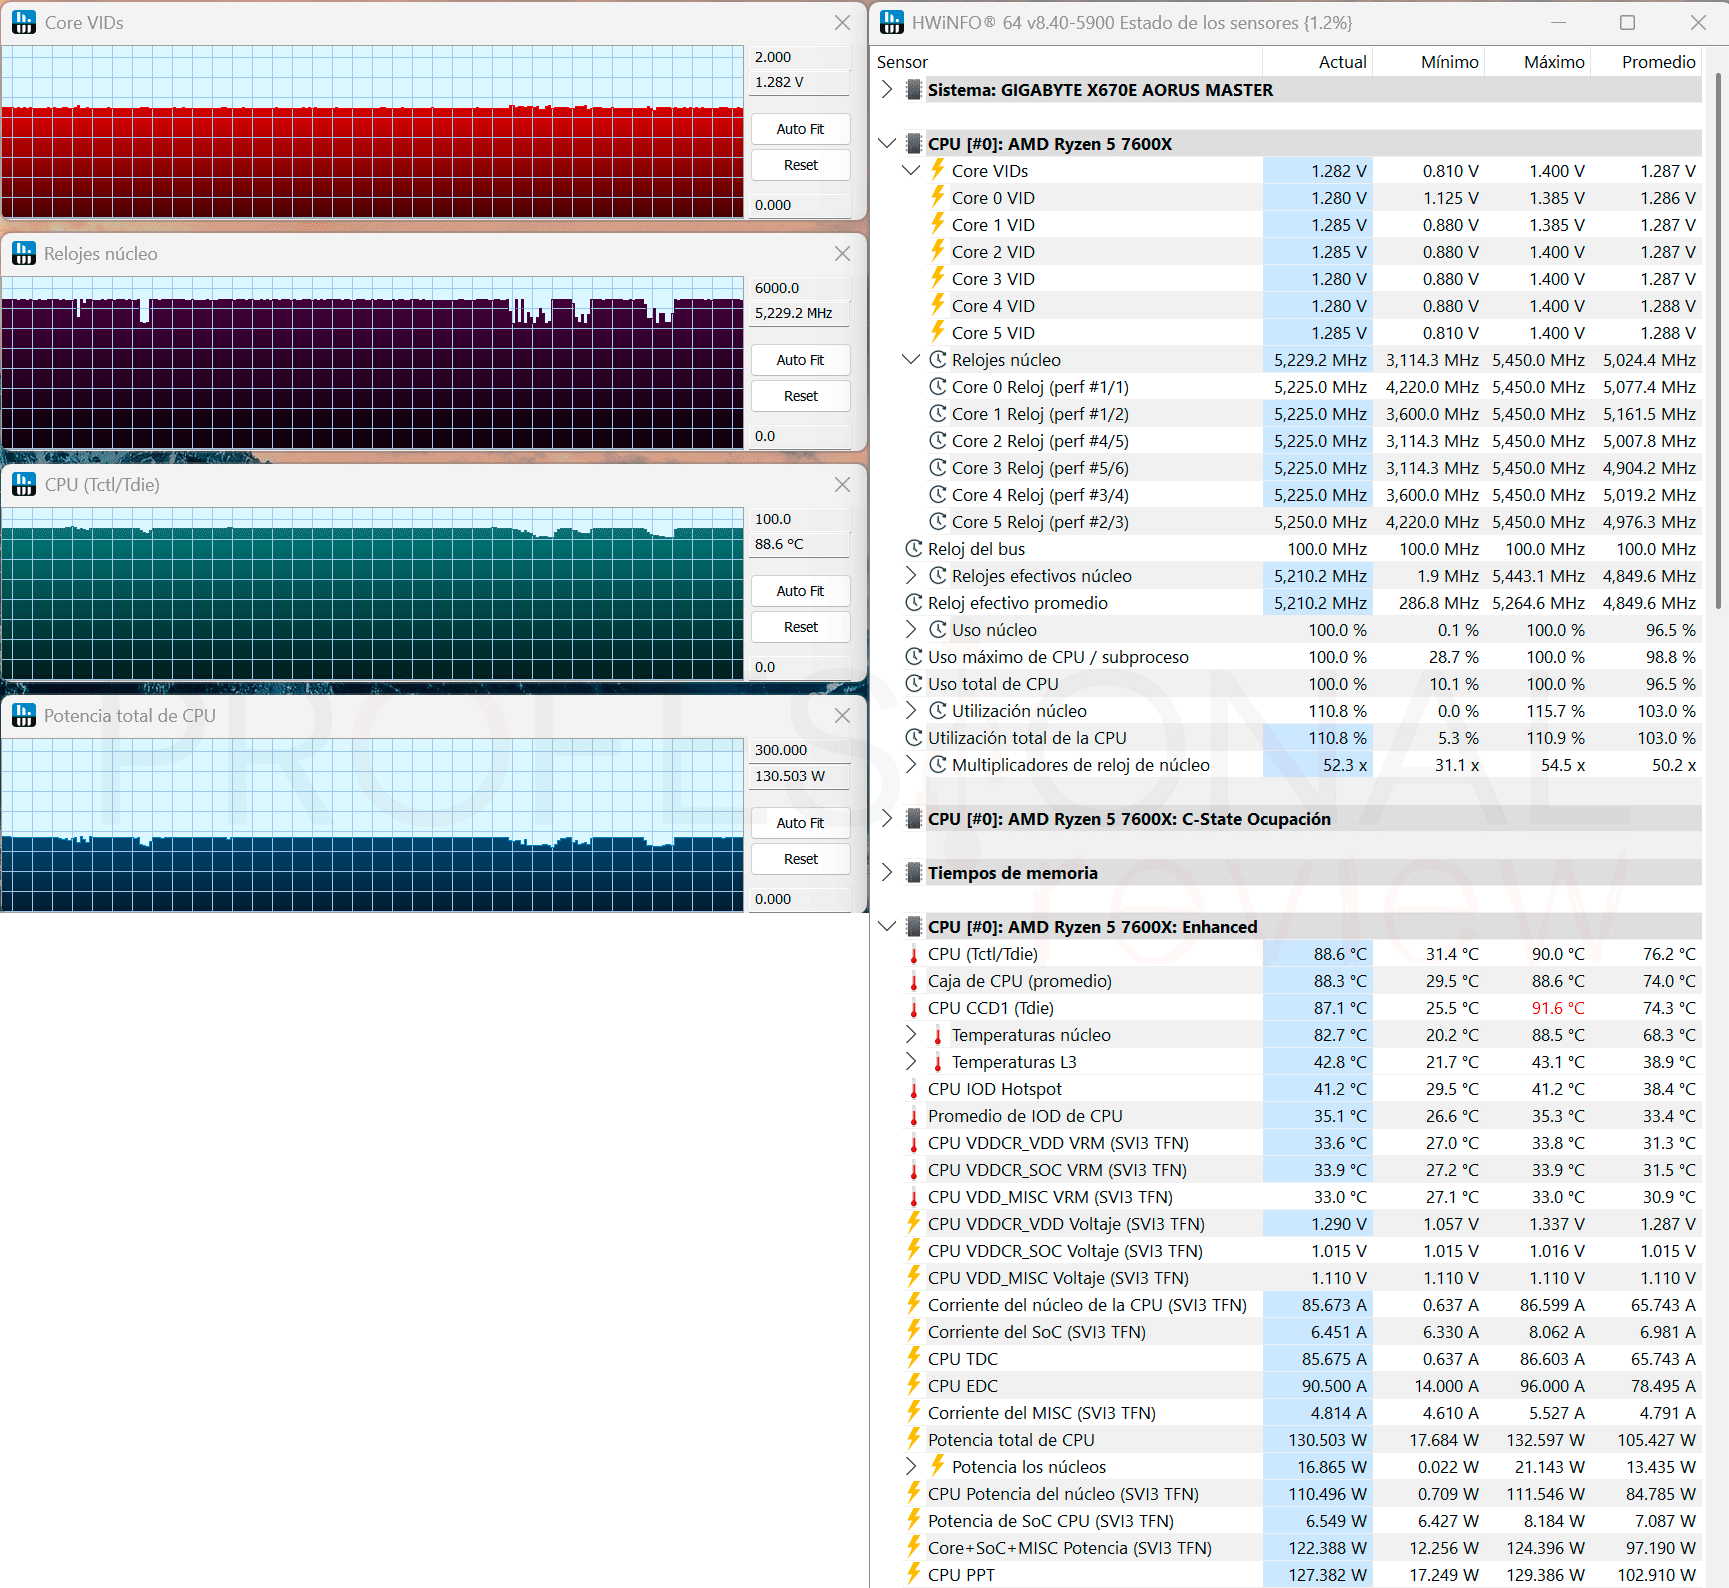Click the Promedio column header
The width and height of the screenshot is (1729, 1588).
(1658, 62)
